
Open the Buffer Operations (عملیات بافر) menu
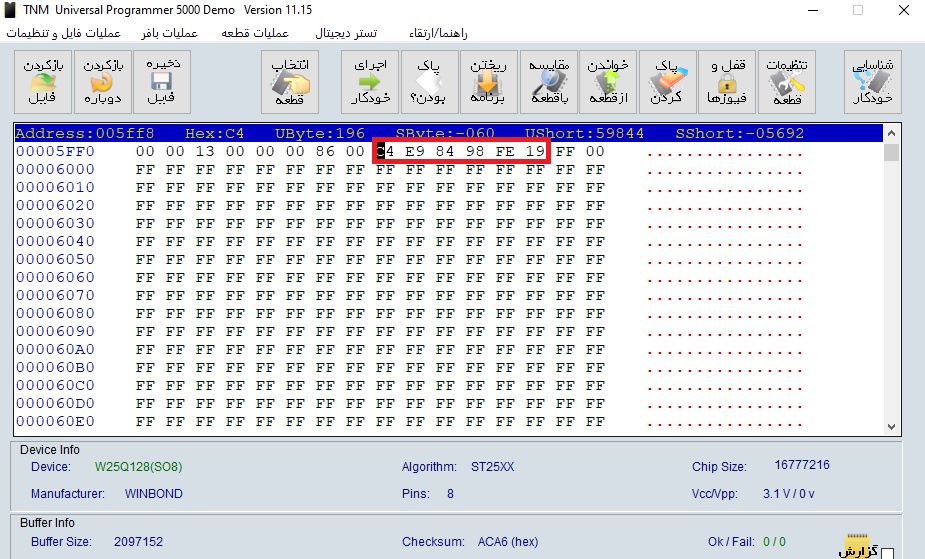pos(169,33)
